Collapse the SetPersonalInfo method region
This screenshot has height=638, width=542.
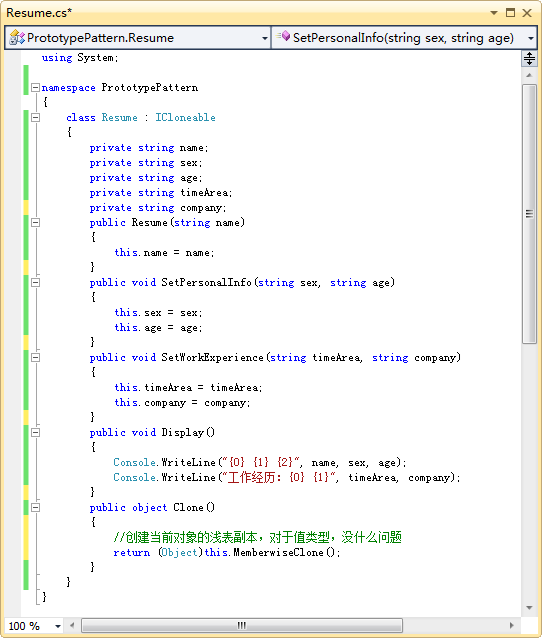tap(36, 282)
